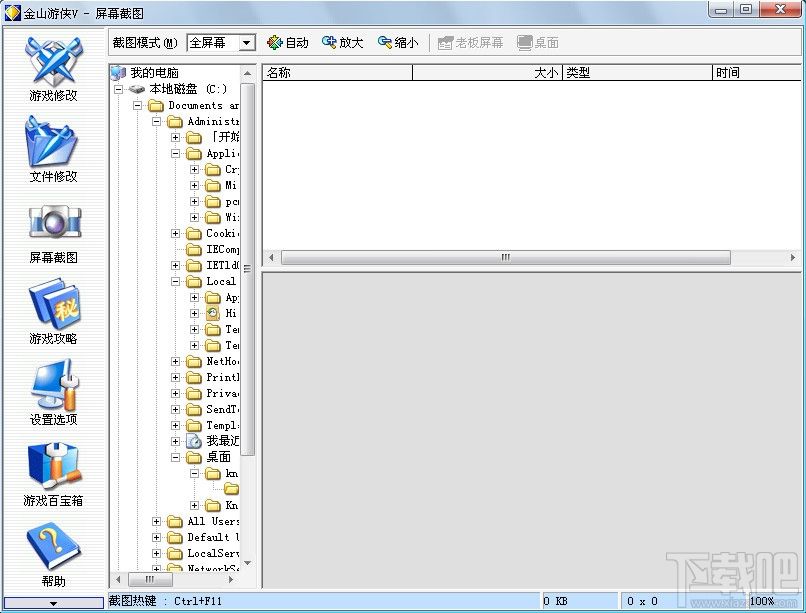Select the 屏幕截图 screenshot camera icon

53,224
